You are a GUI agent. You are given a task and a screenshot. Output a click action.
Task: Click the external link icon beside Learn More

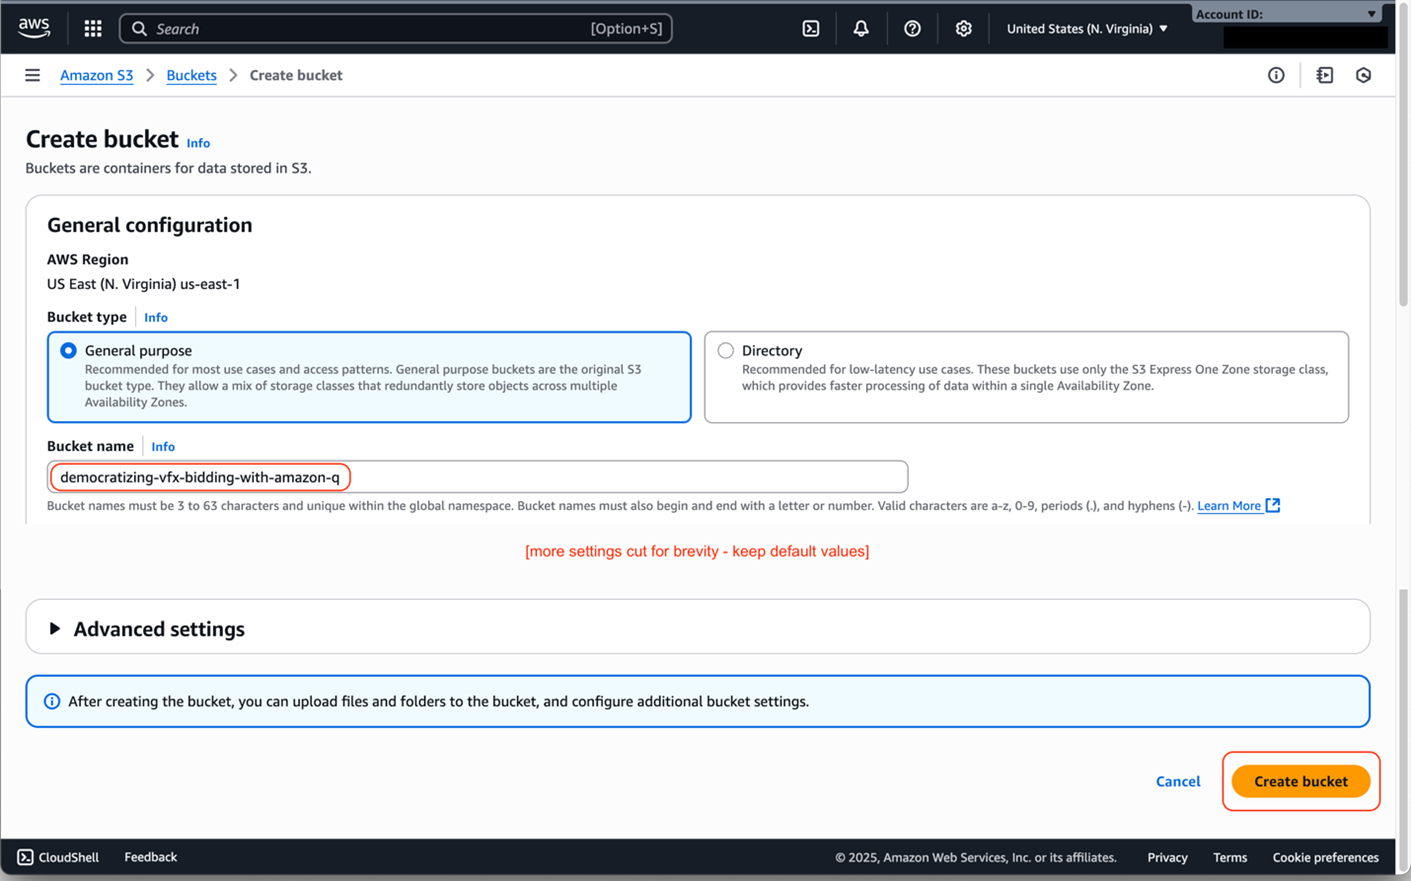tap(1273, 505)
